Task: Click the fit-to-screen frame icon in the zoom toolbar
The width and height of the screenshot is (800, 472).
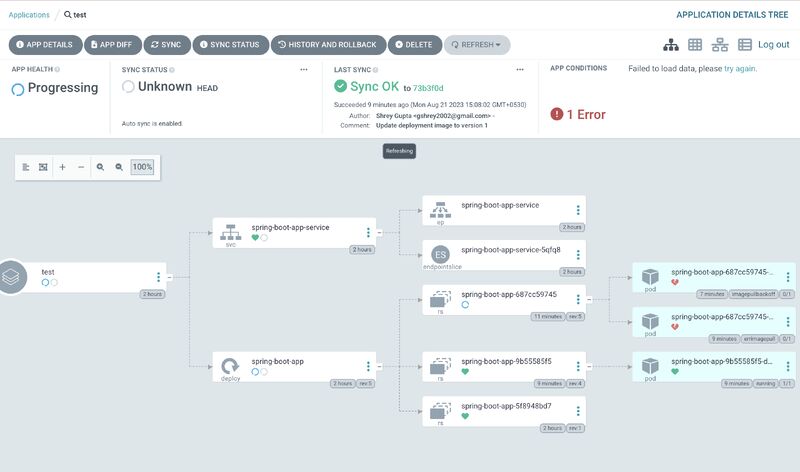Action: [43, 167]
